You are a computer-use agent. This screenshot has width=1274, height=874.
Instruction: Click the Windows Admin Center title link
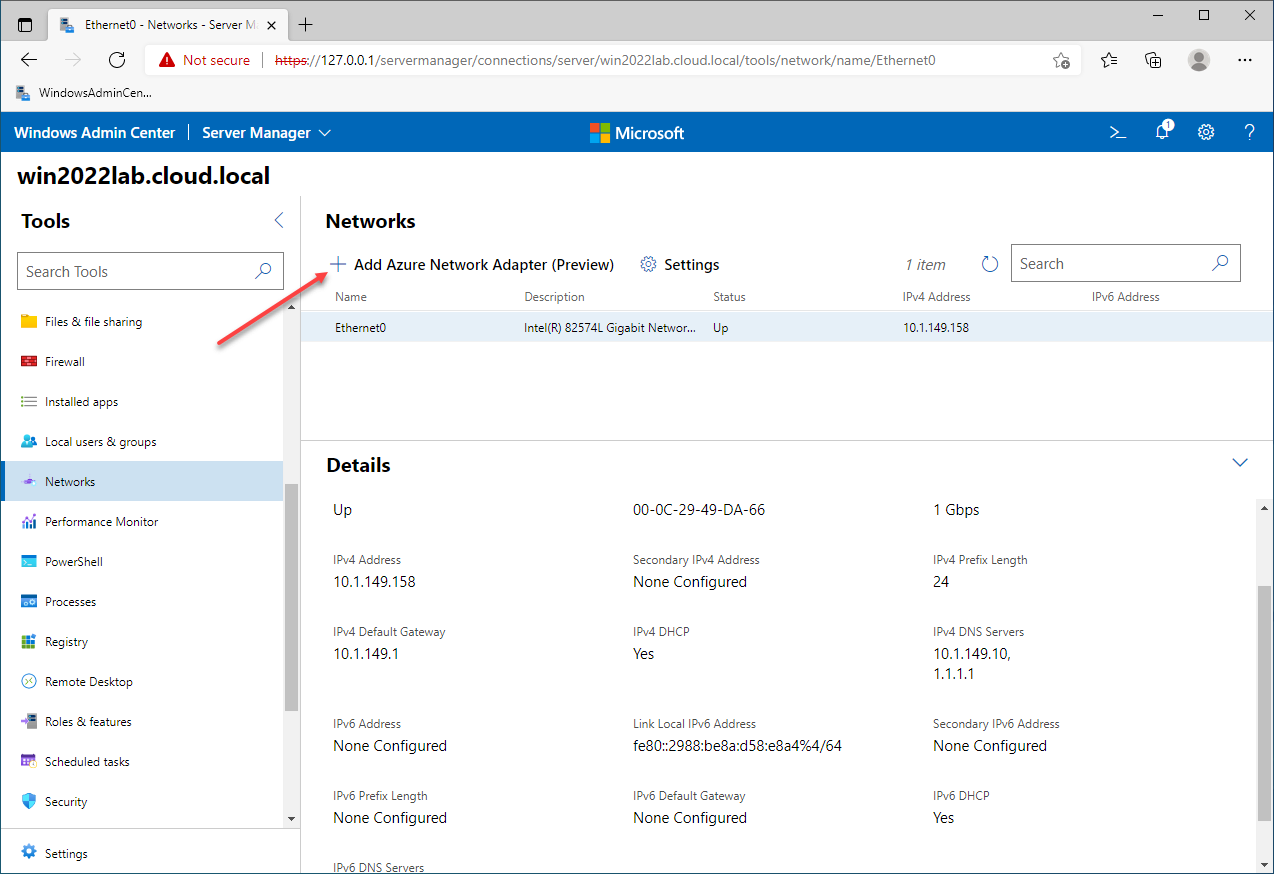95,133
